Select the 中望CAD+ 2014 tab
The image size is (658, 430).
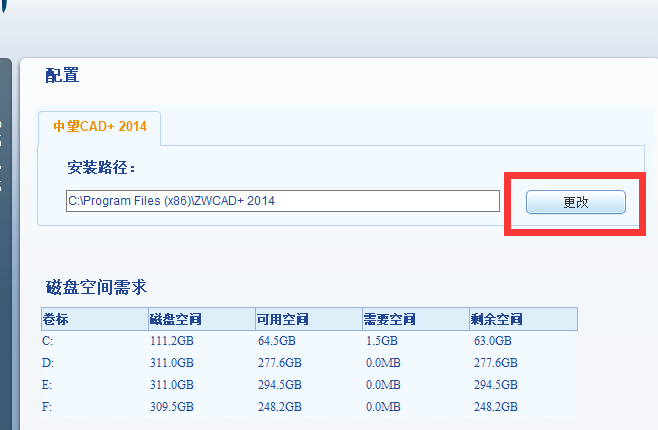99,127
